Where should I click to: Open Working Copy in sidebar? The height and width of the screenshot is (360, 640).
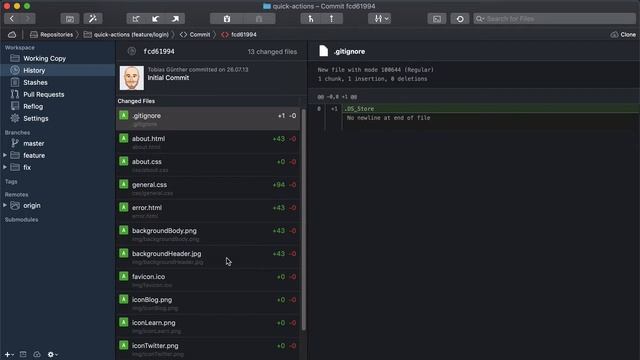pos(58,58)
